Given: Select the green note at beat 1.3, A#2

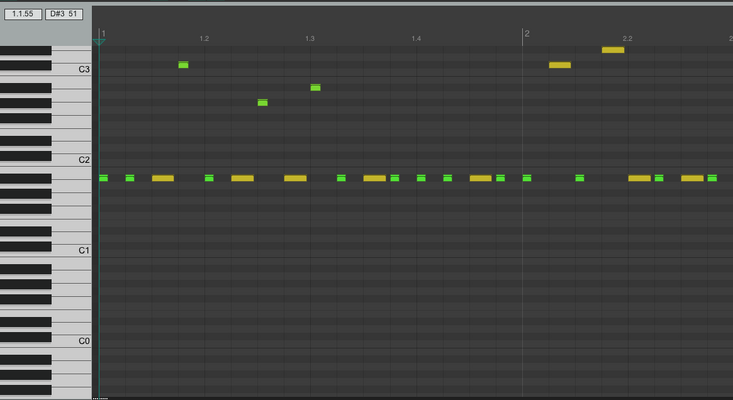Looking at the screenshot, I should pyautogui.click(x=316, y=87).
